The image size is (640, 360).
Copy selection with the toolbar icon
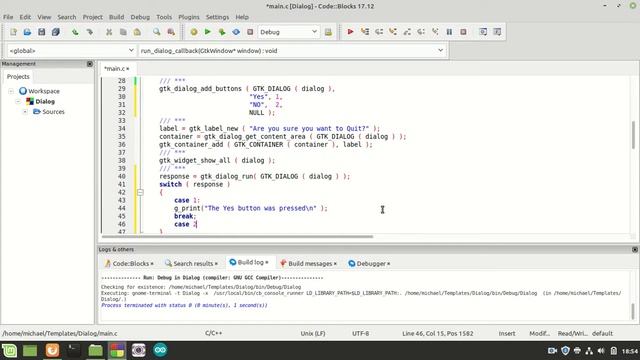[x=123, y=32]
